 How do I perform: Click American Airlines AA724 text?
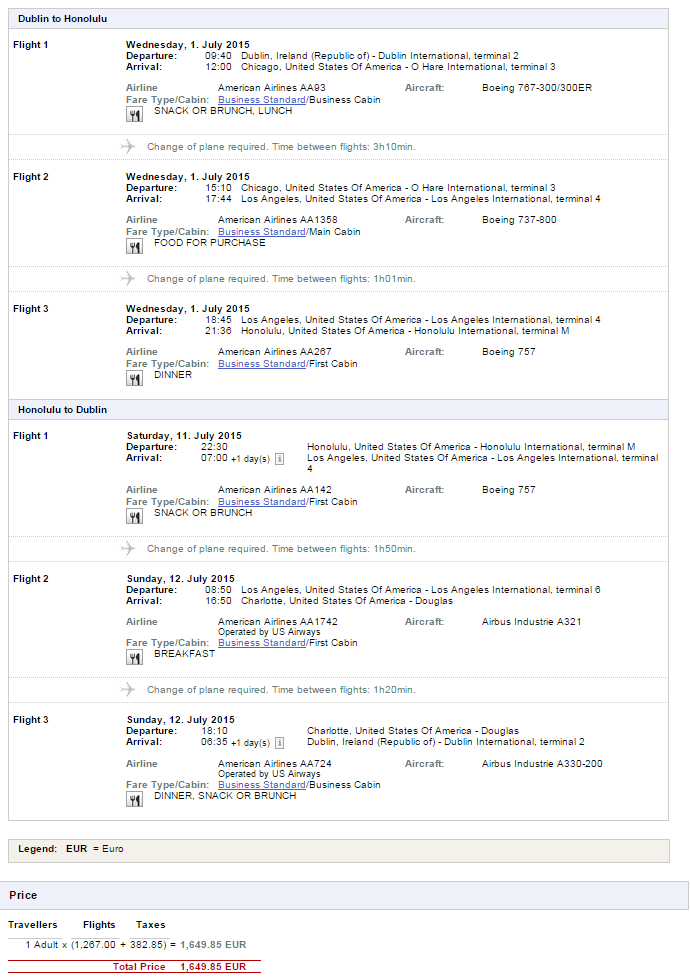tap(275, 763)
